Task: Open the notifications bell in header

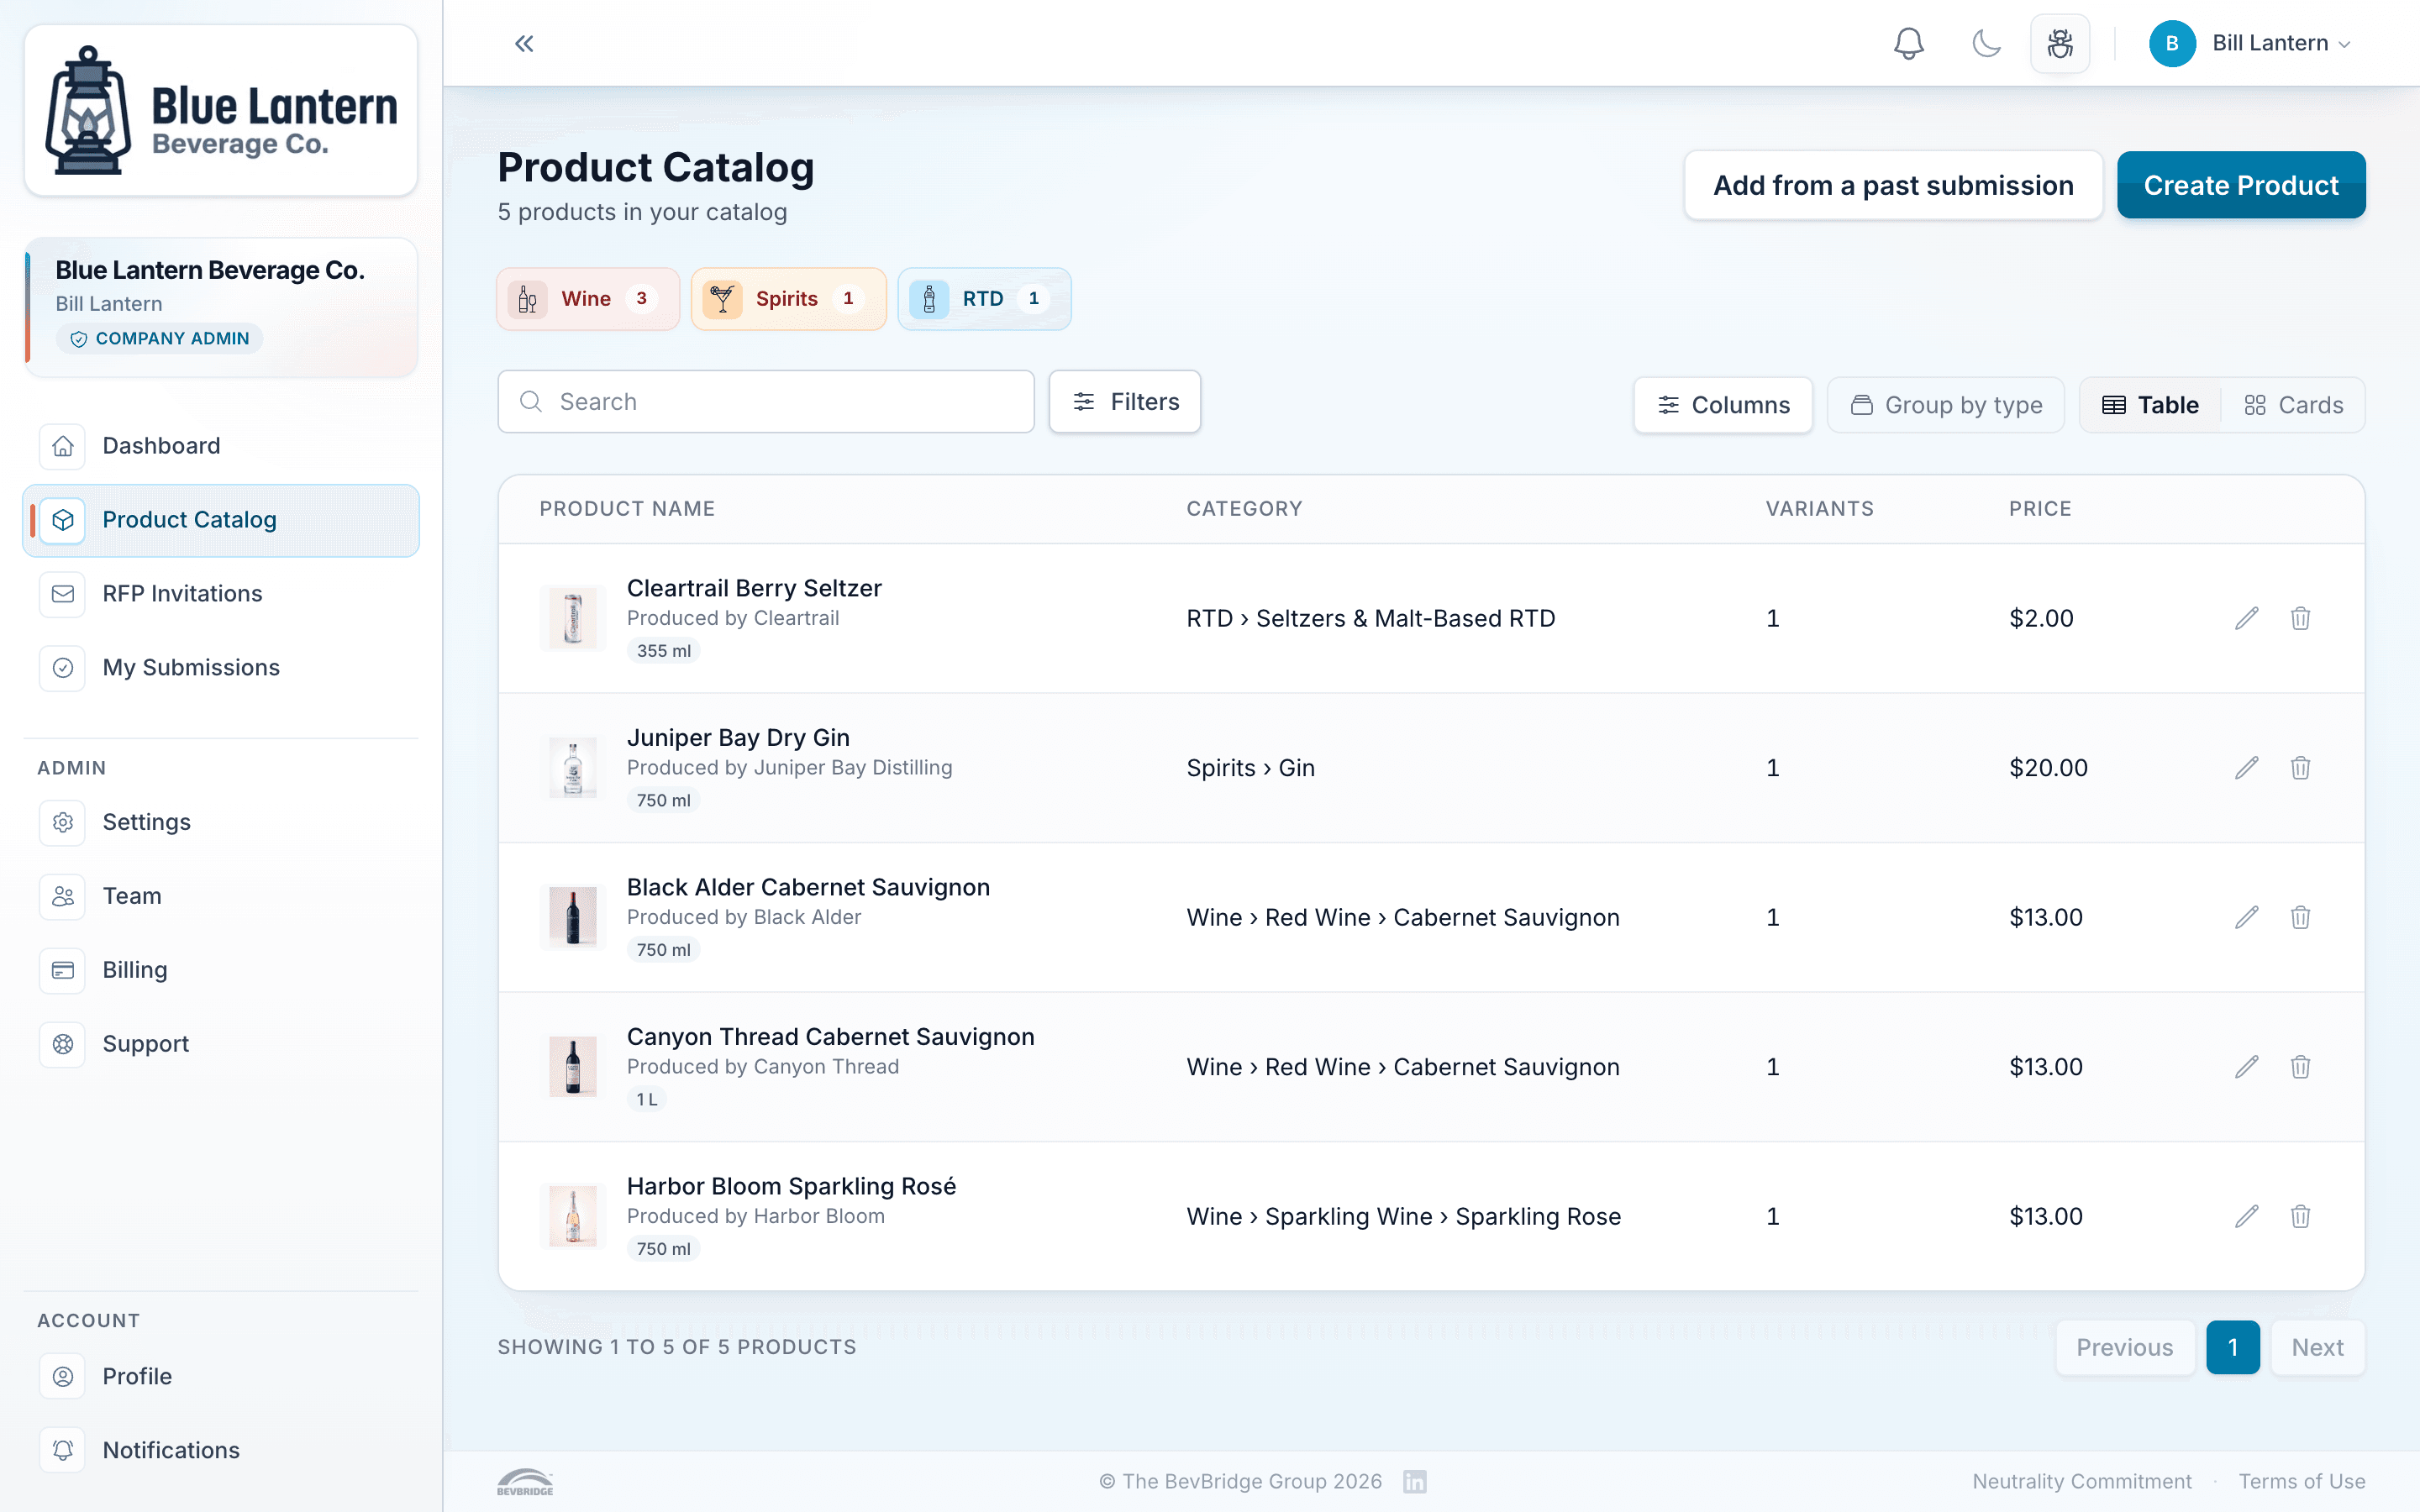Action: [1908, 43]
